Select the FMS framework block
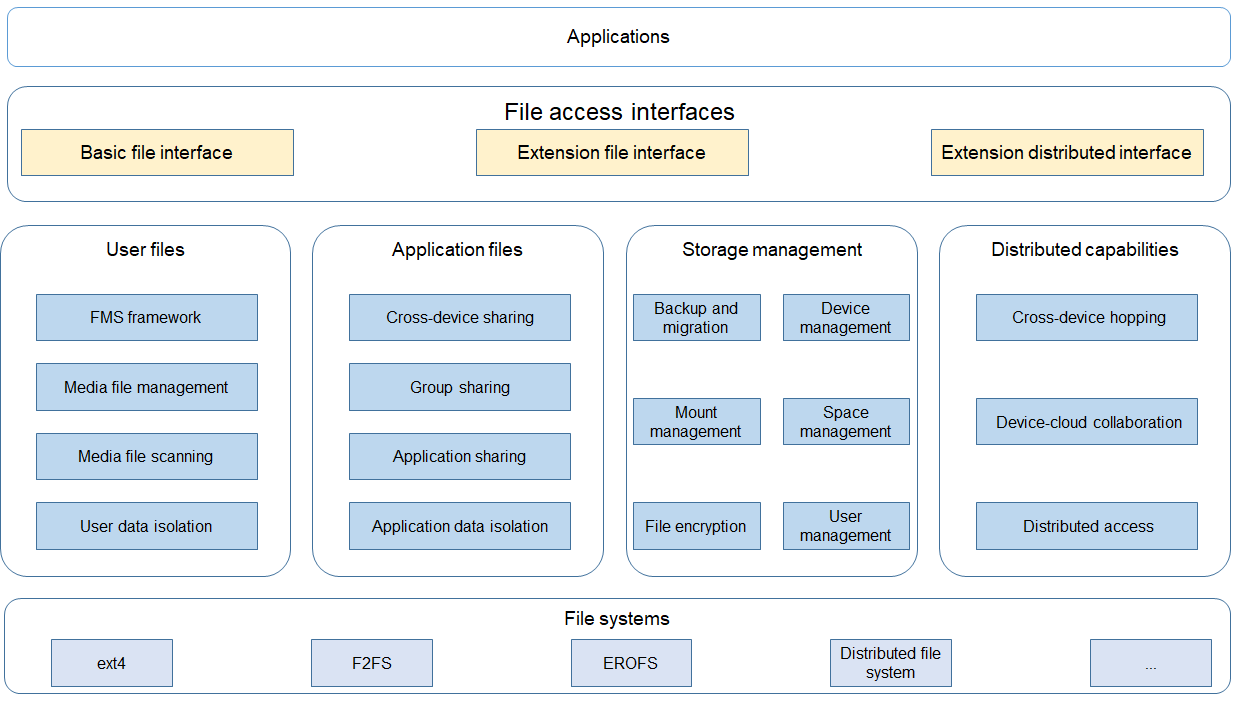This screenshot has height=705, width=1238. [147, 317]
